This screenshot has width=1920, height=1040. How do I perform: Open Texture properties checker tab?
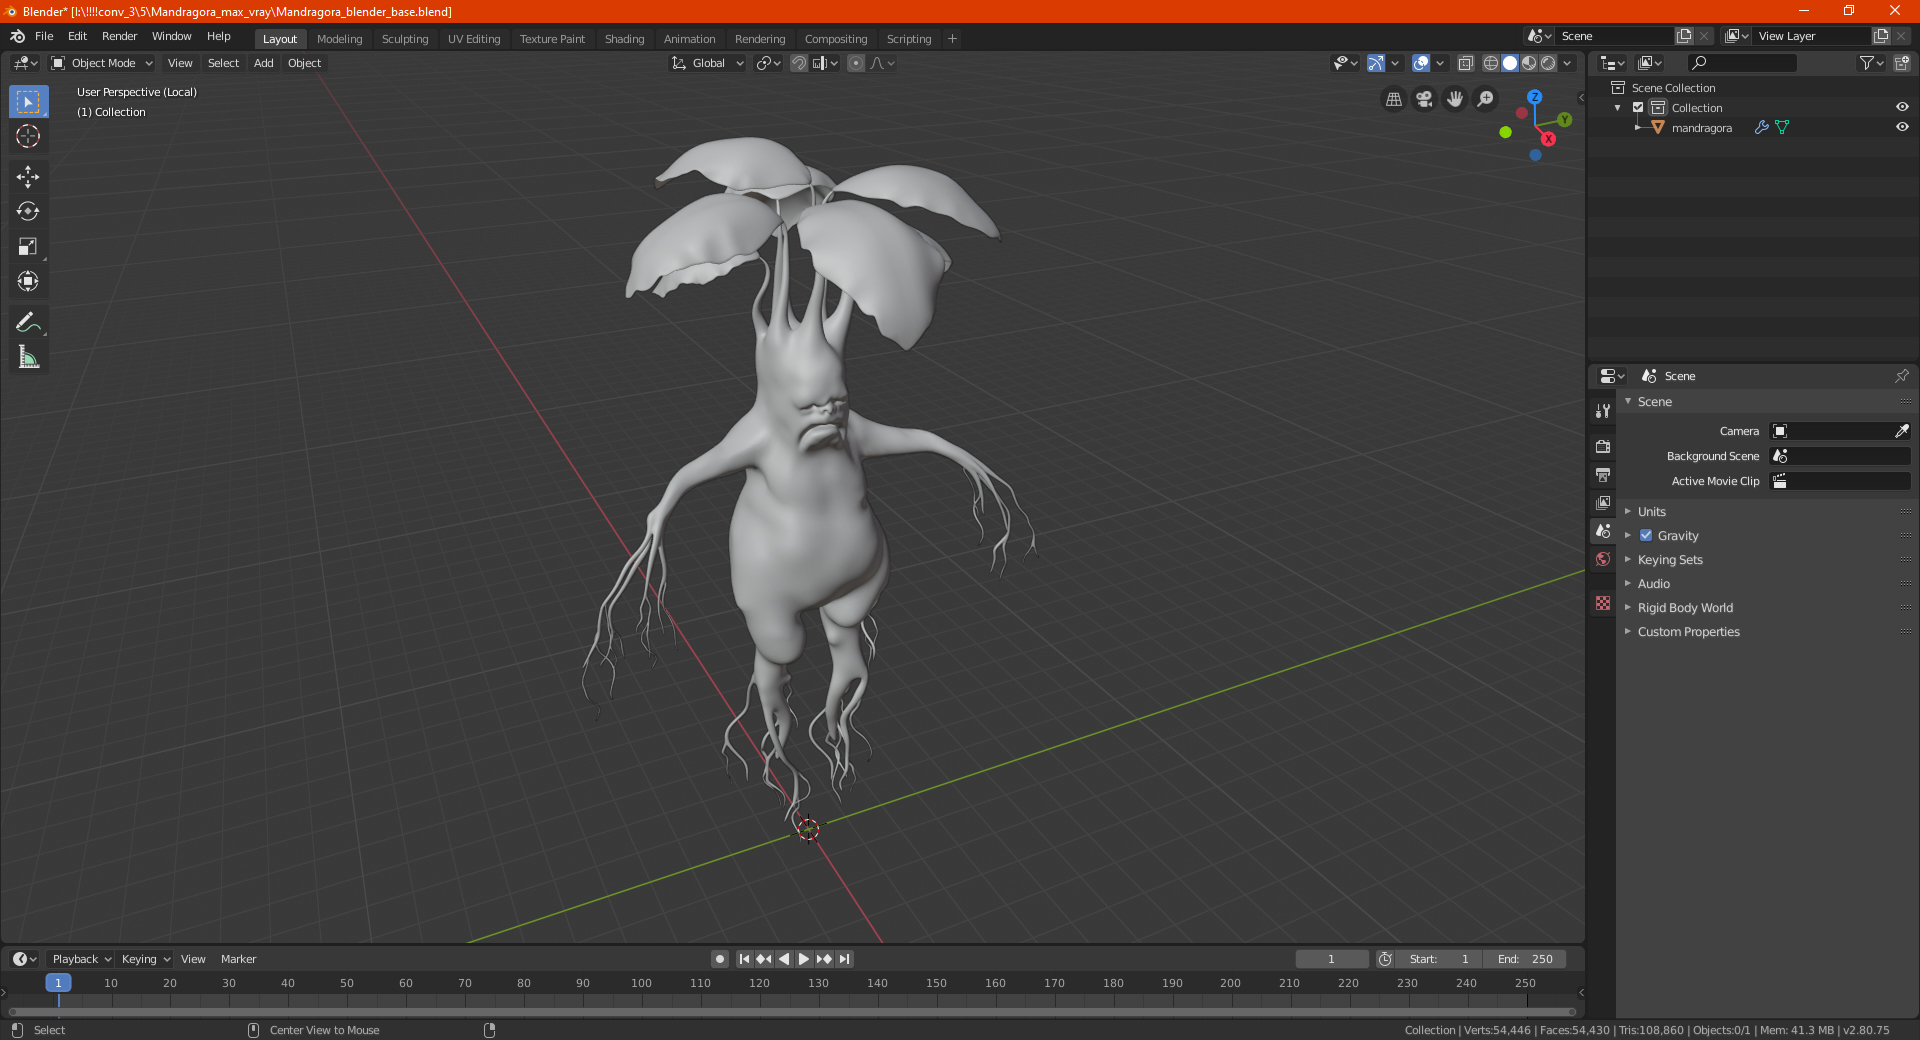(x=1603, y=603)
